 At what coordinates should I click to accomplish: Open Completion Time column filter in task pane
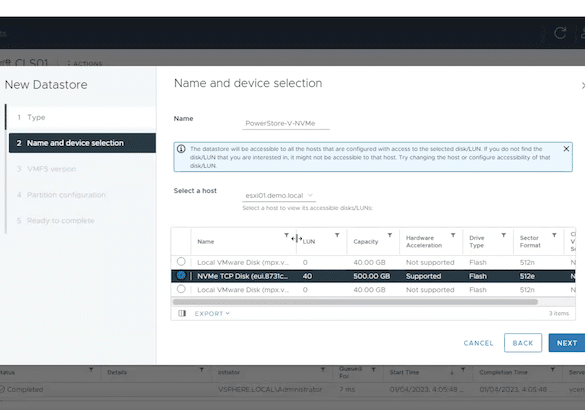pos(553,370)
